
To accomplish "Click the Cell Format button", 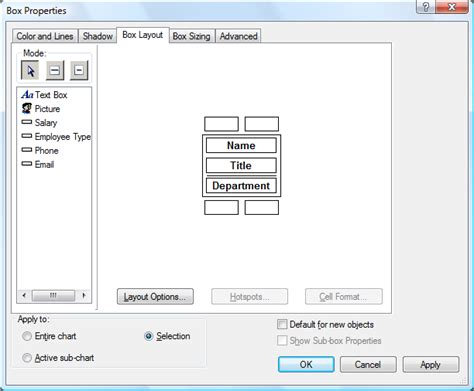I will coord(344,296).
